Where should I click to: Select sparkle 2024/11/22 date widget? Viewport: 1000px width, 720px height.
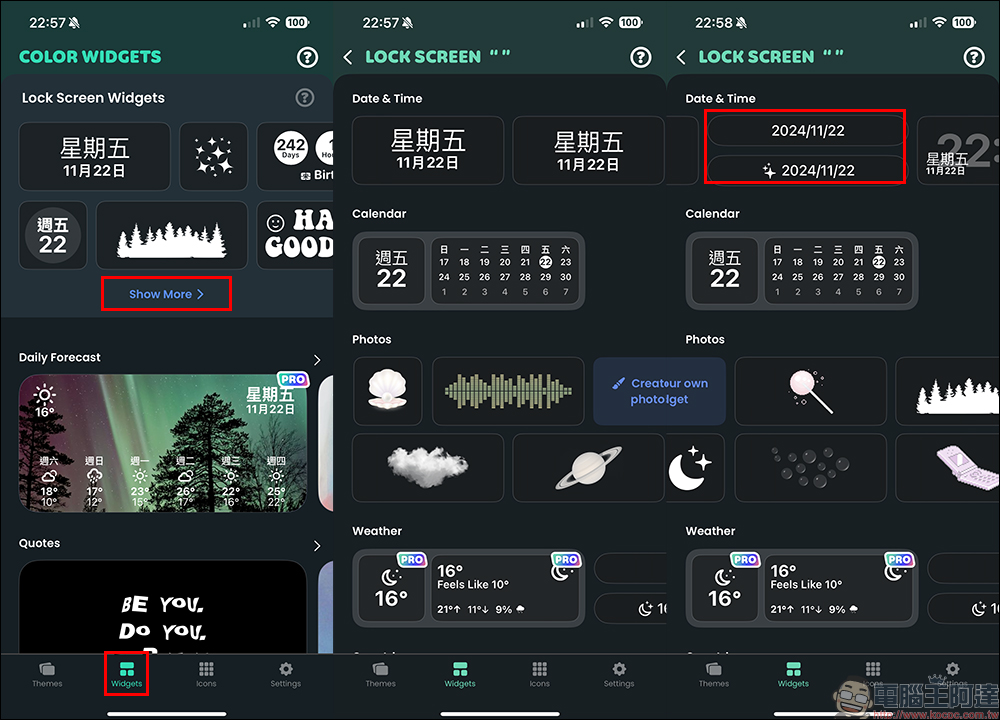coord(807,170)
